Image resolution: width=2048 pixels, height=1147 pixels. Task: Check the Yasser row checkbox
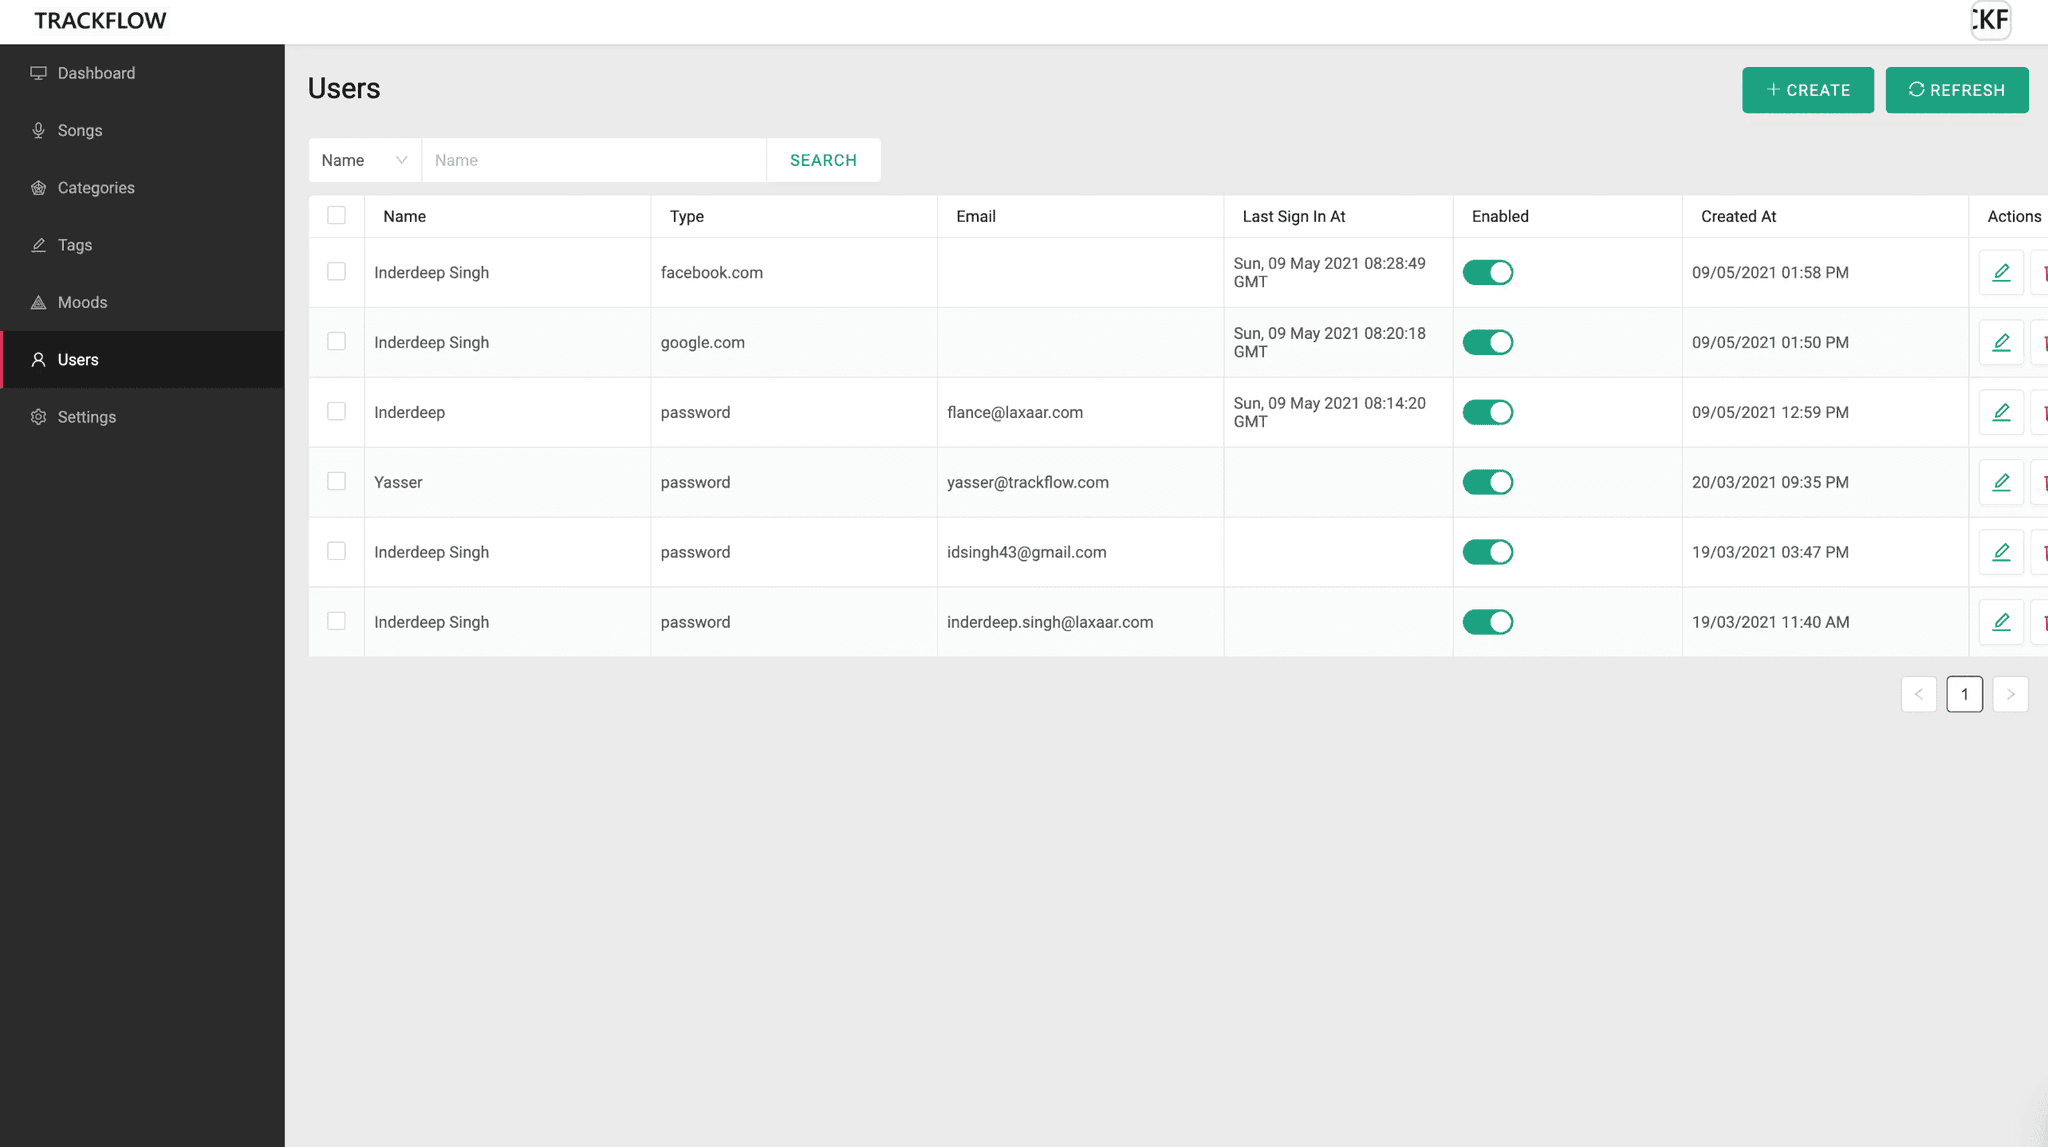click(x=336, y=481)
